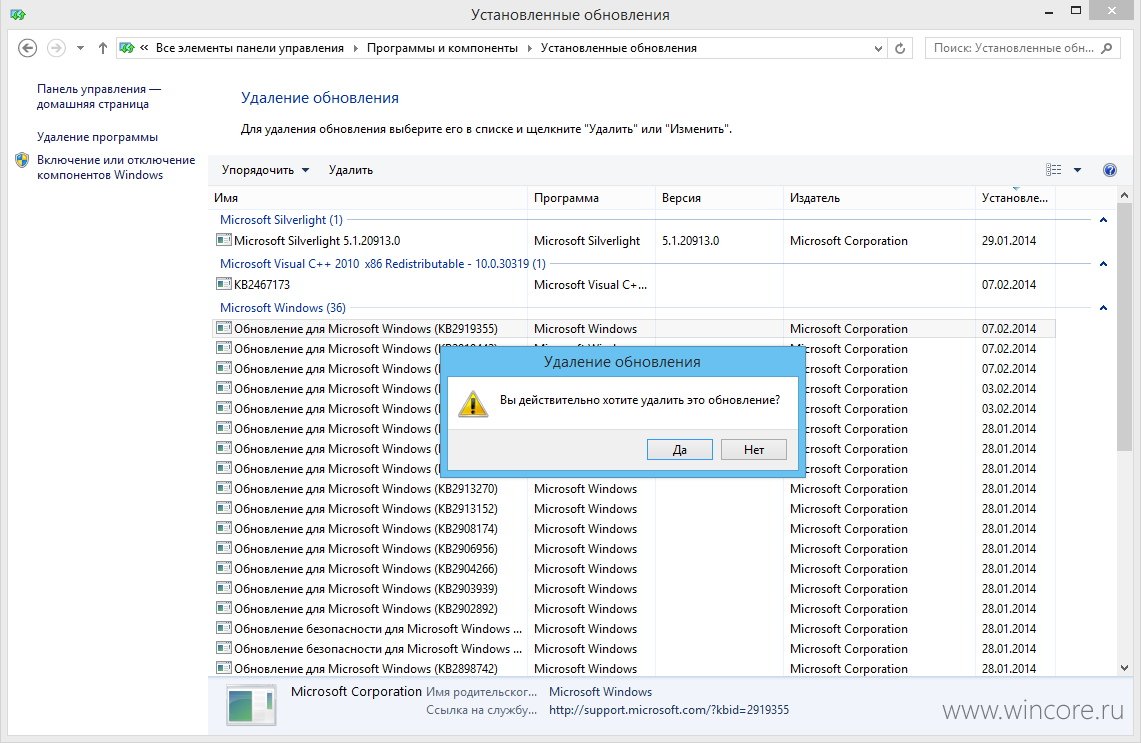Viewport: 1141px width, 743px height.
Task: Sort by "Версия" column header
Action: 719,198
